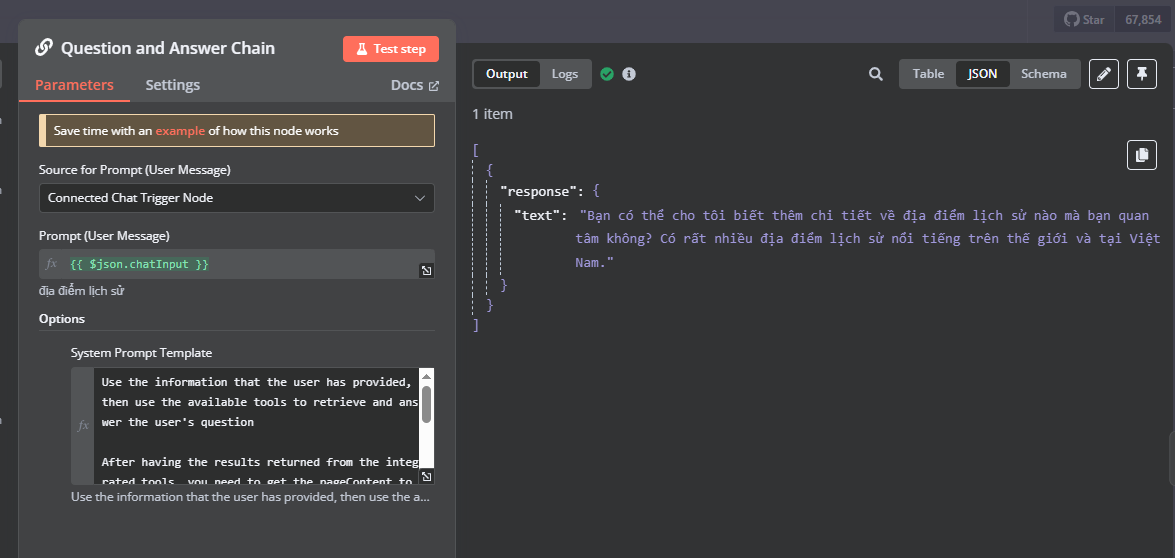1175x558 pixels.
Task: Select the Parameters tab
Action: 74,85
